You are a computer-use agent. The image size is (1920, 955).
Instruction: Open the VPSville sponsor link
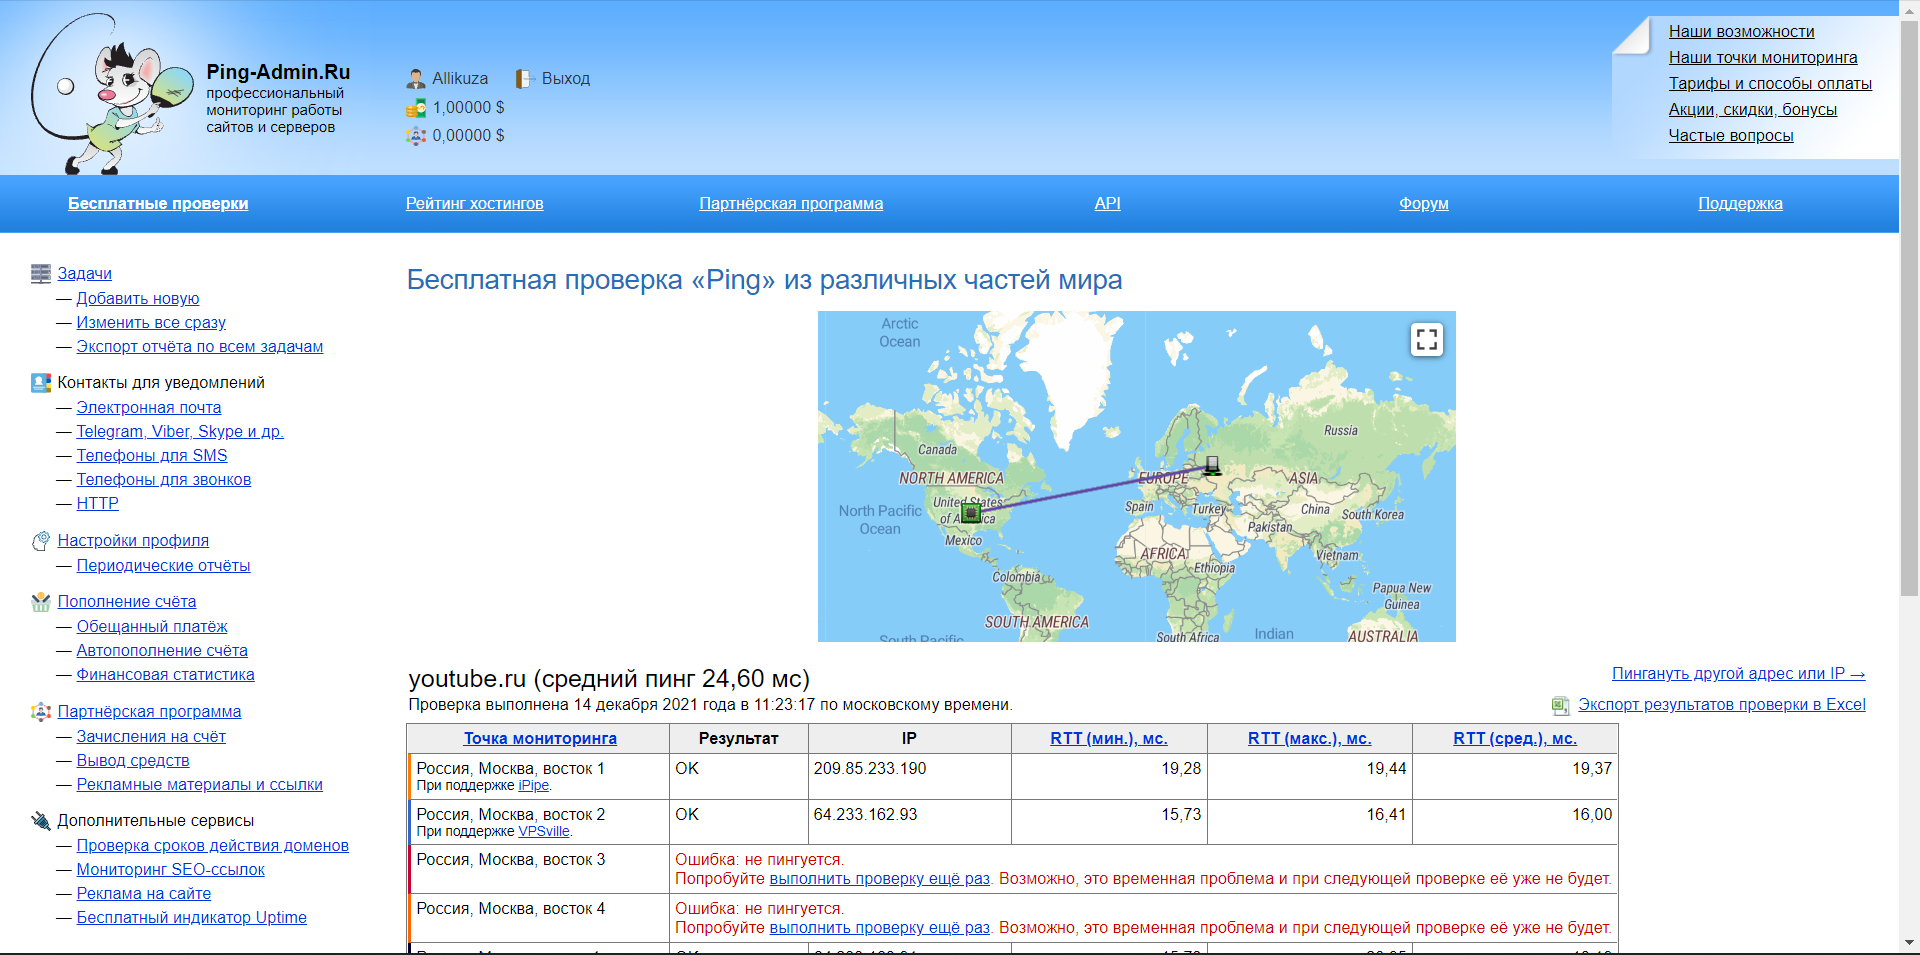click(x=544, y=832)
